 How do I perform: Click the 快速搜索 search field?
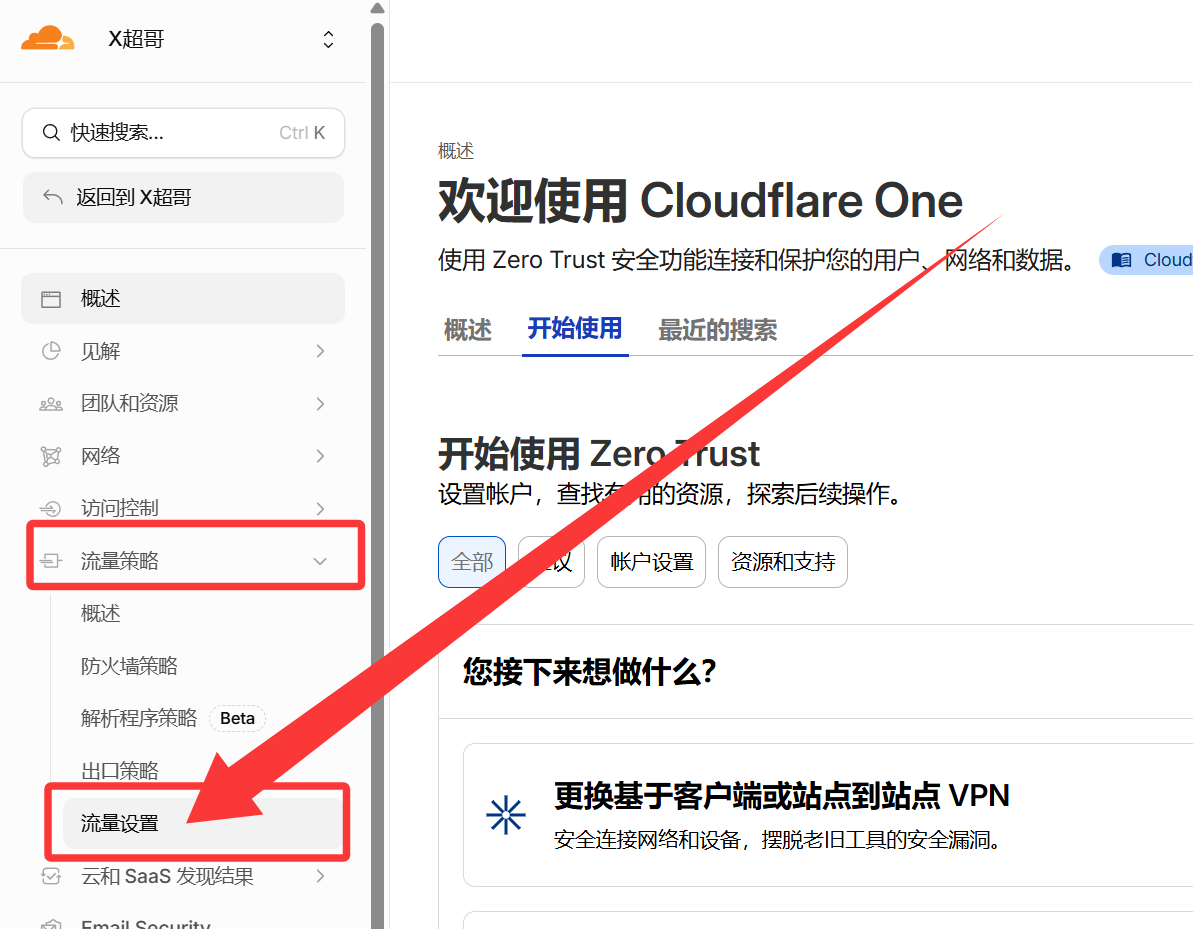click(x=183, y=133)
